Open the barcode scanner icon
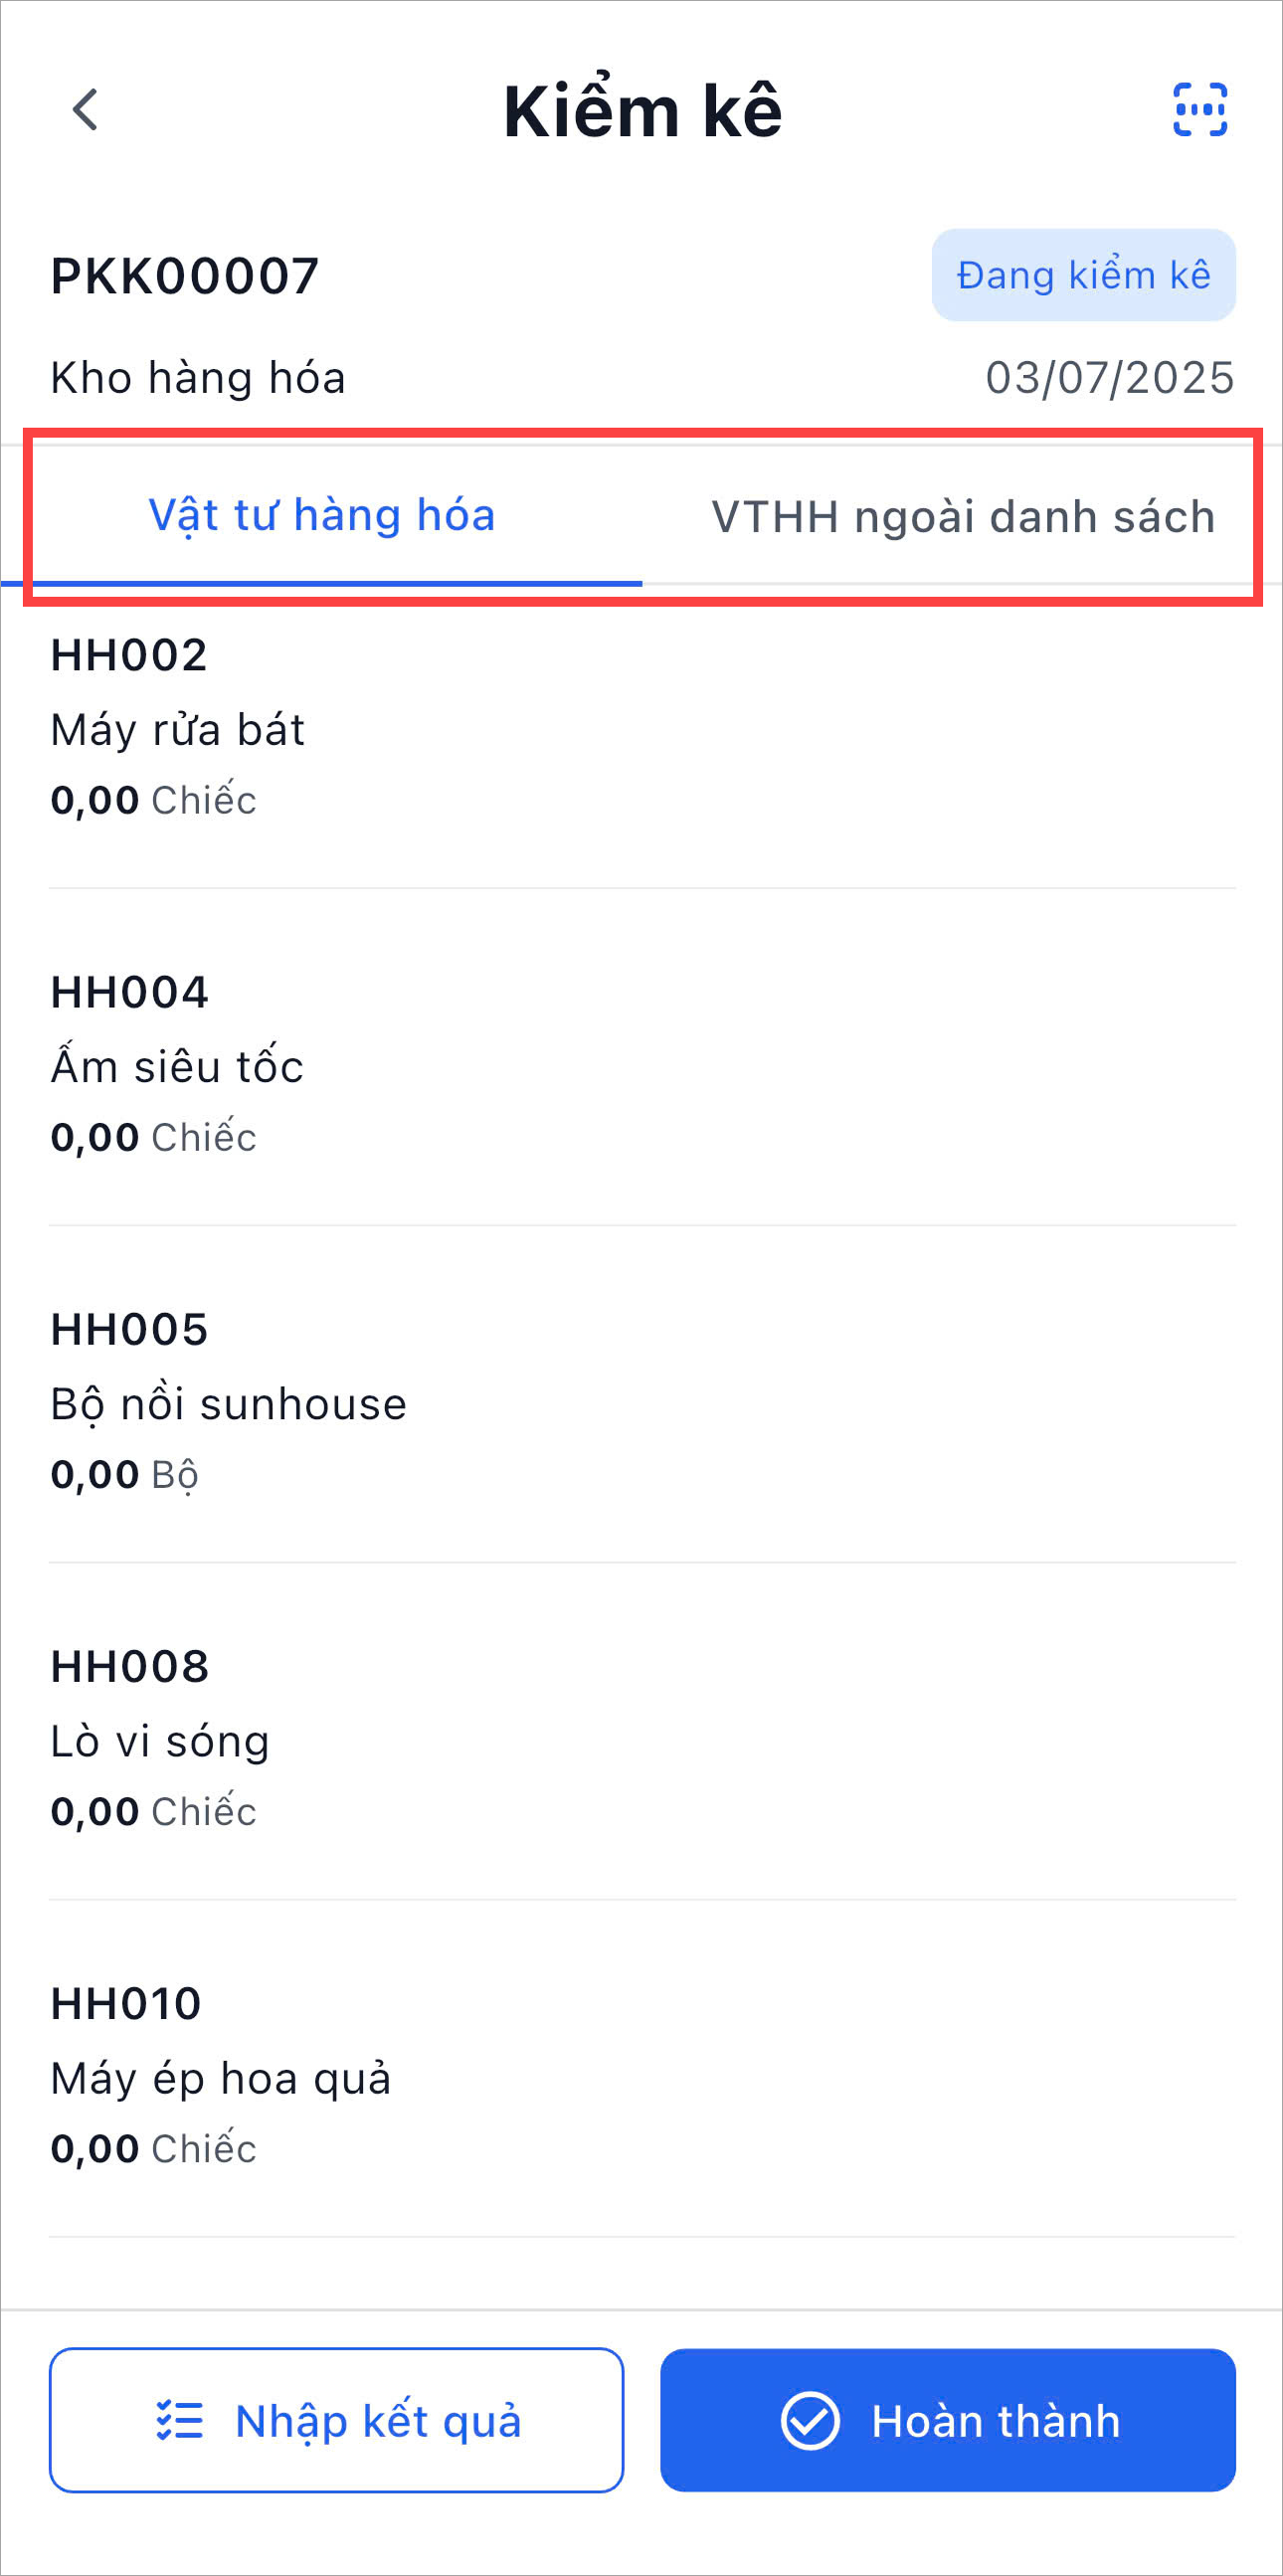The width and height of the screenshot is (1283, 2576). pyautogui.click(x=1199, y=110)
